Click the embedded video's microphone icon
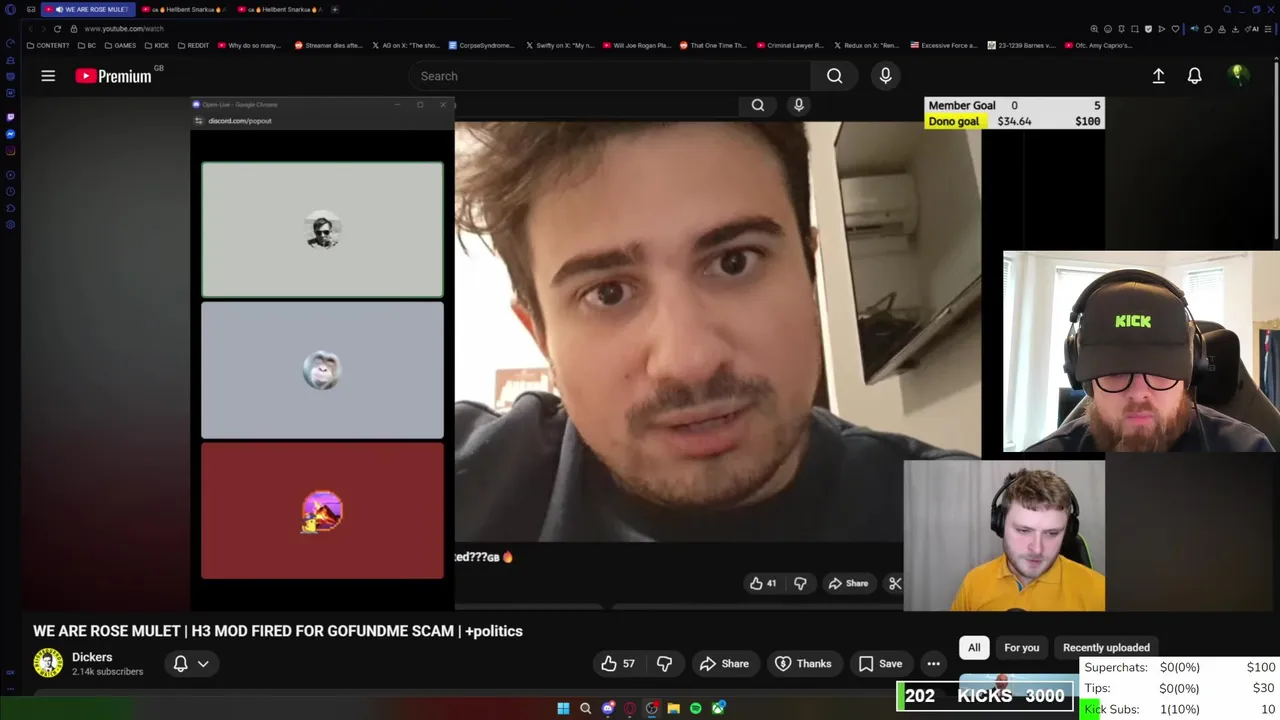 [798, 105]
